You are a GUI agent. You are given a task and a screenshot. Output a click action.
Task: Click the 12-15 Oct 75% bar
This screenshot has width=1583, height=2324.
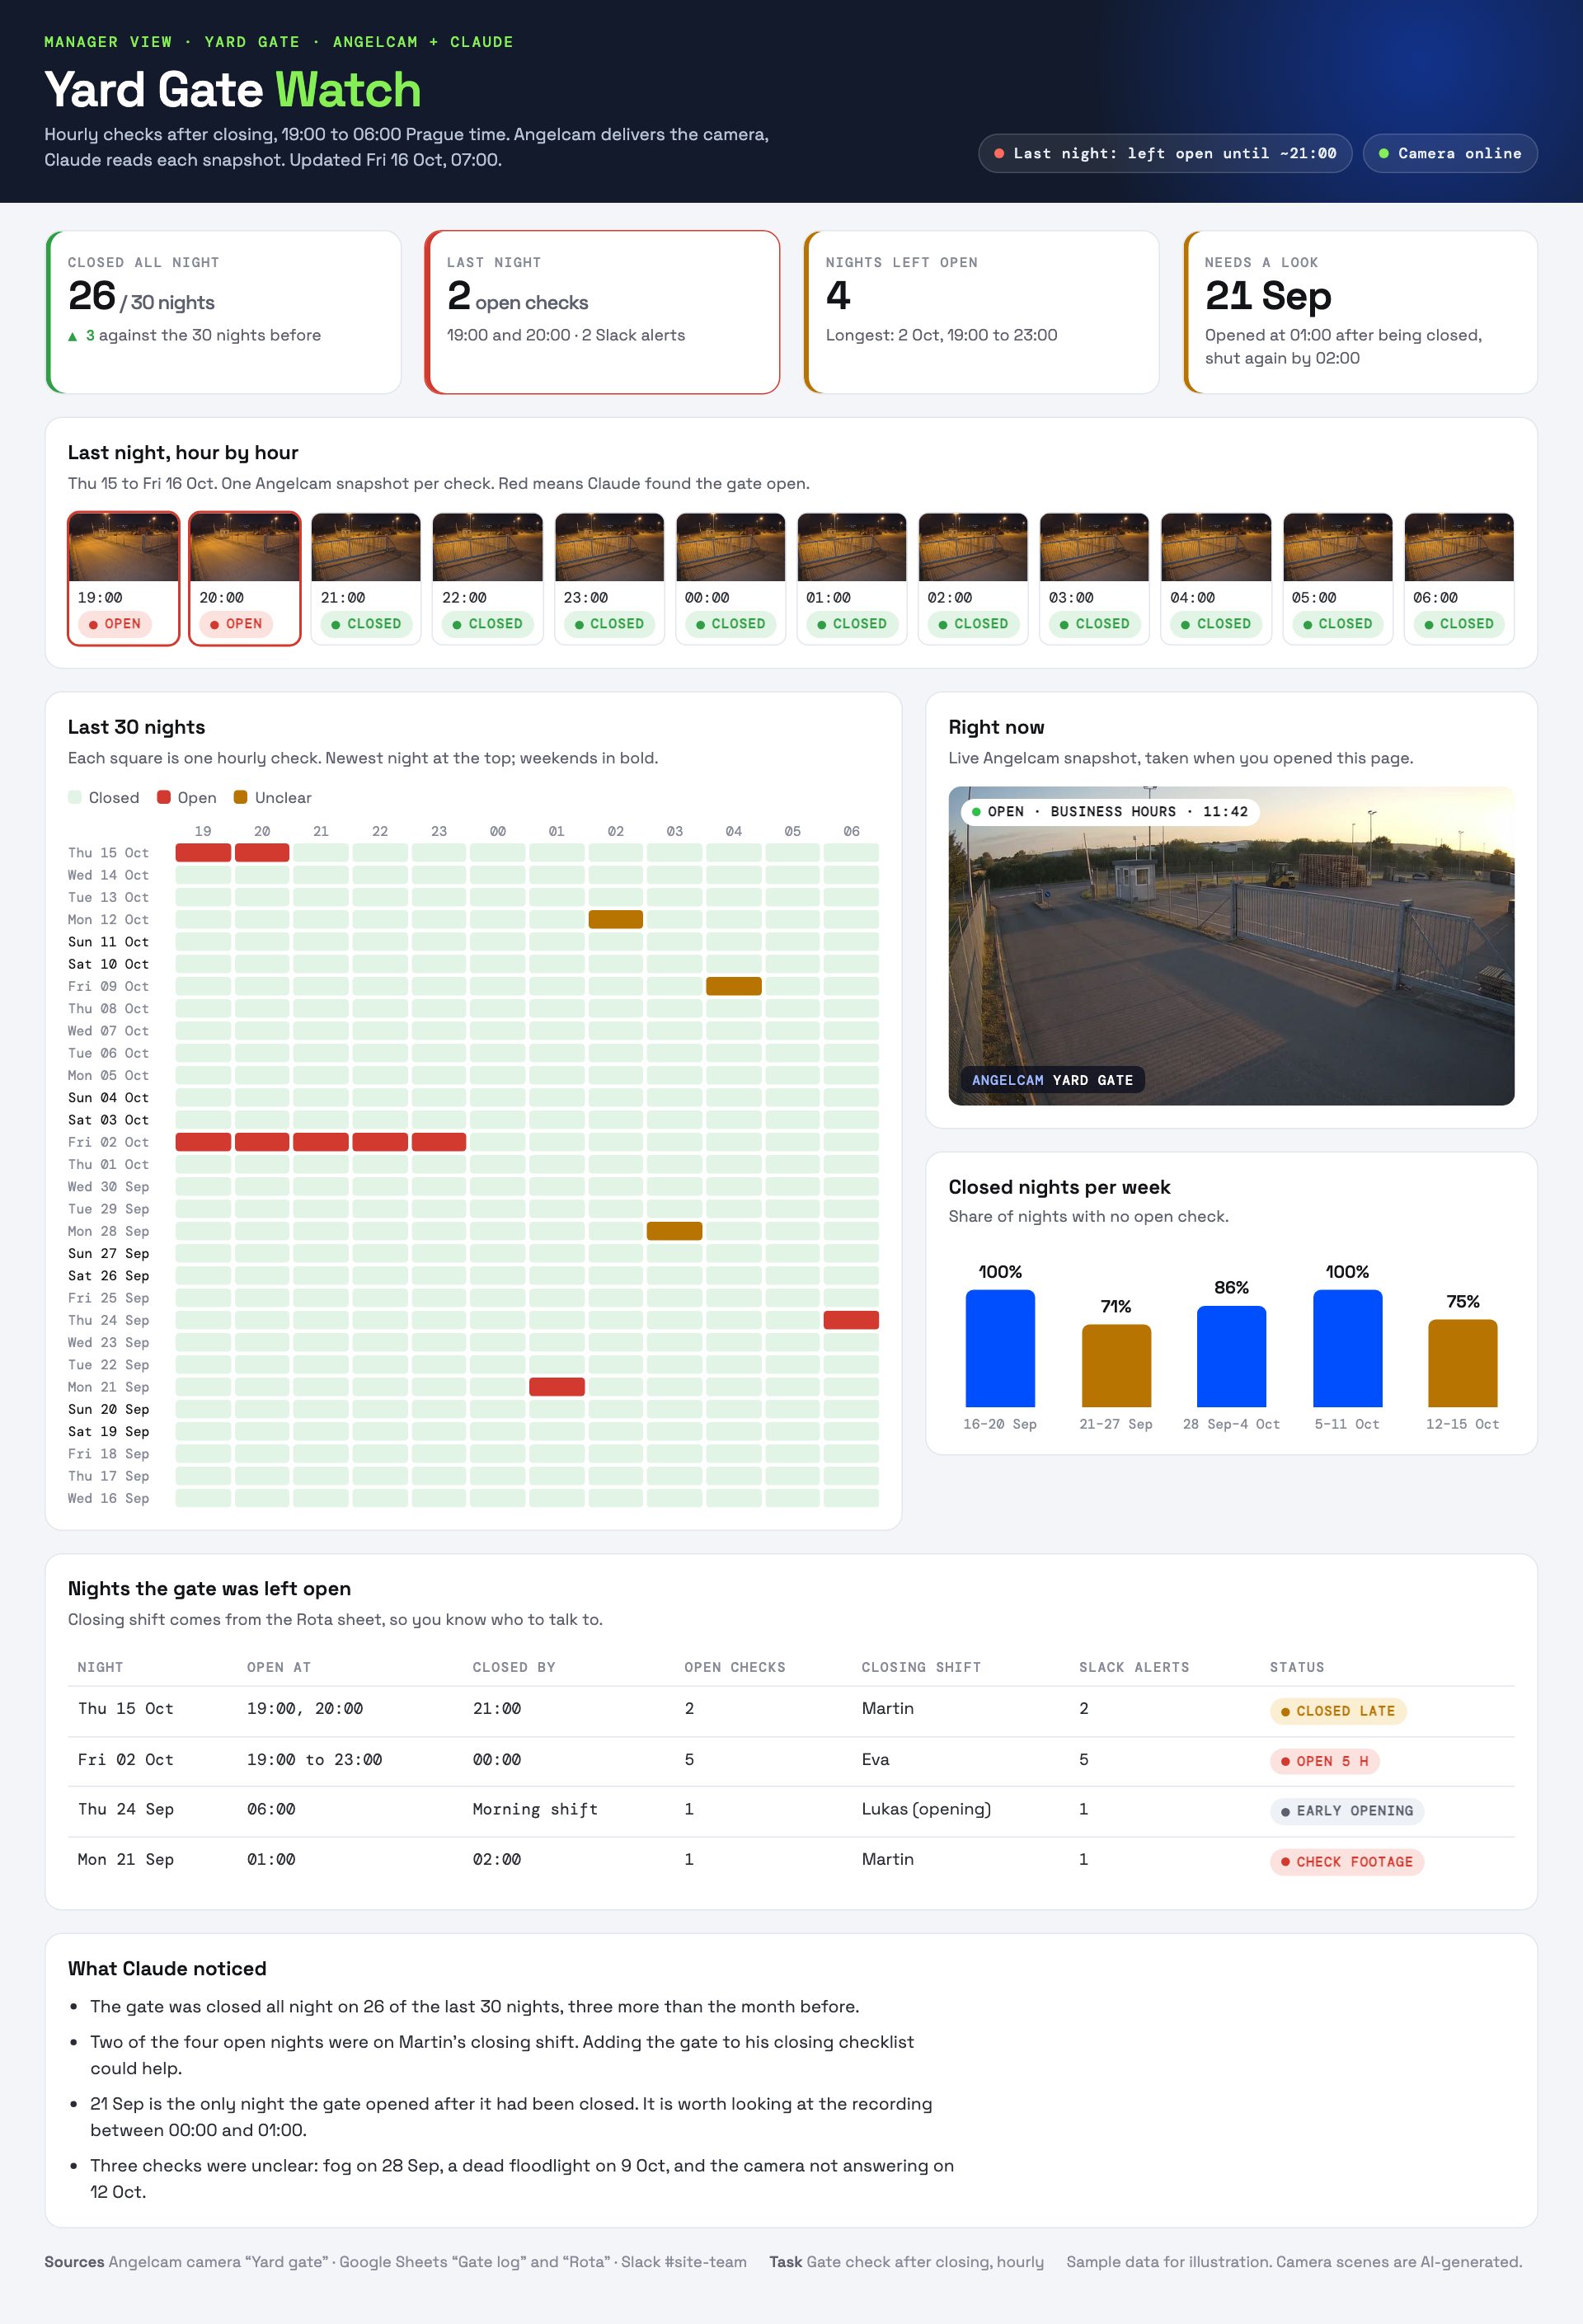pos(1463,1363)
